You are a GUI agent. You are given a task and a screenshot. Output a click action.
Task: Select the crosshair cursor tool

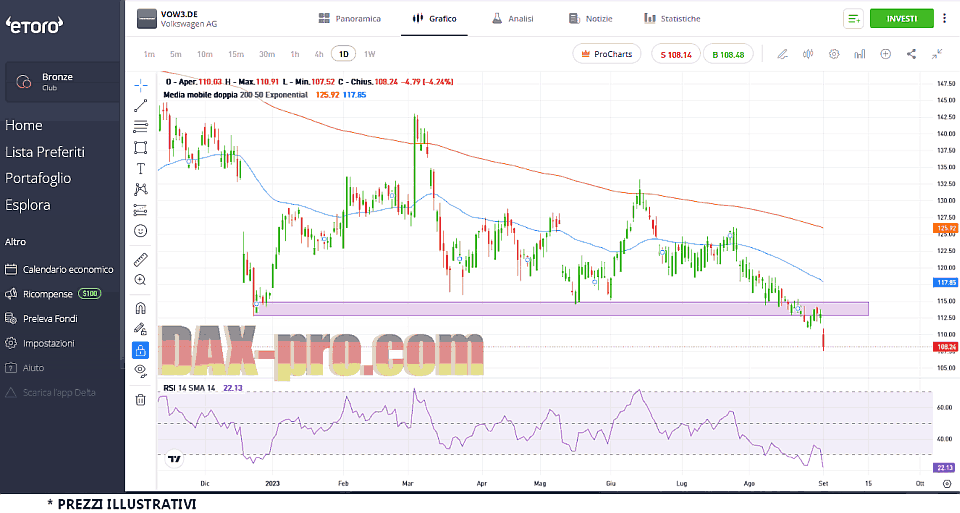point(141,85)
